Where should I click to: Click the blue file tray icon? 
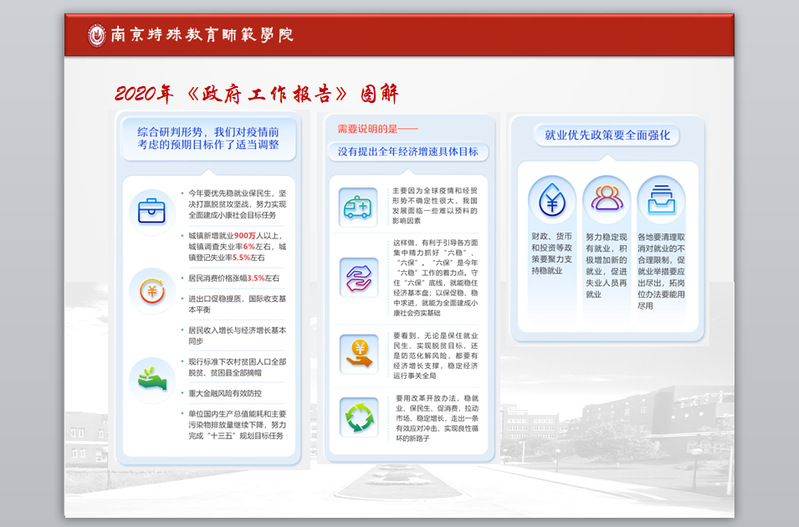click(x=659, y=200)
